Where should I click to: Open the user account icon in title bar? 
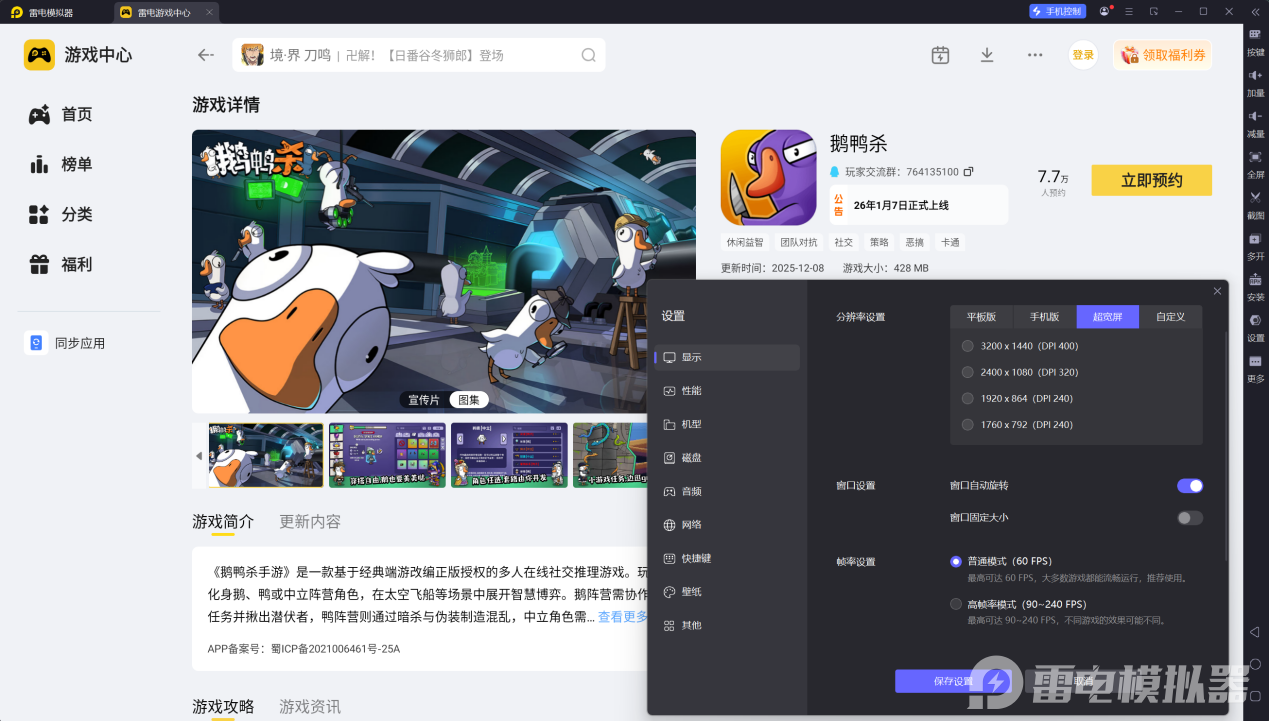click(x=1104, y=11)
